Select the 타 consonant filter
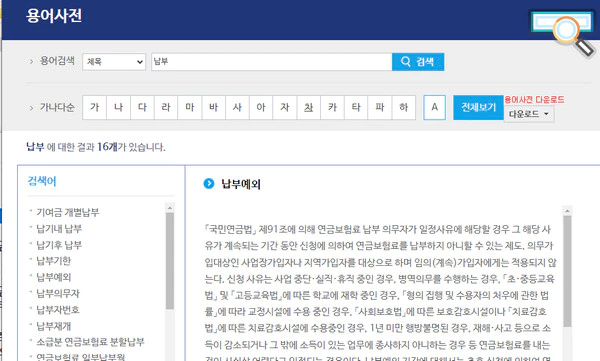 pos(356,107)
